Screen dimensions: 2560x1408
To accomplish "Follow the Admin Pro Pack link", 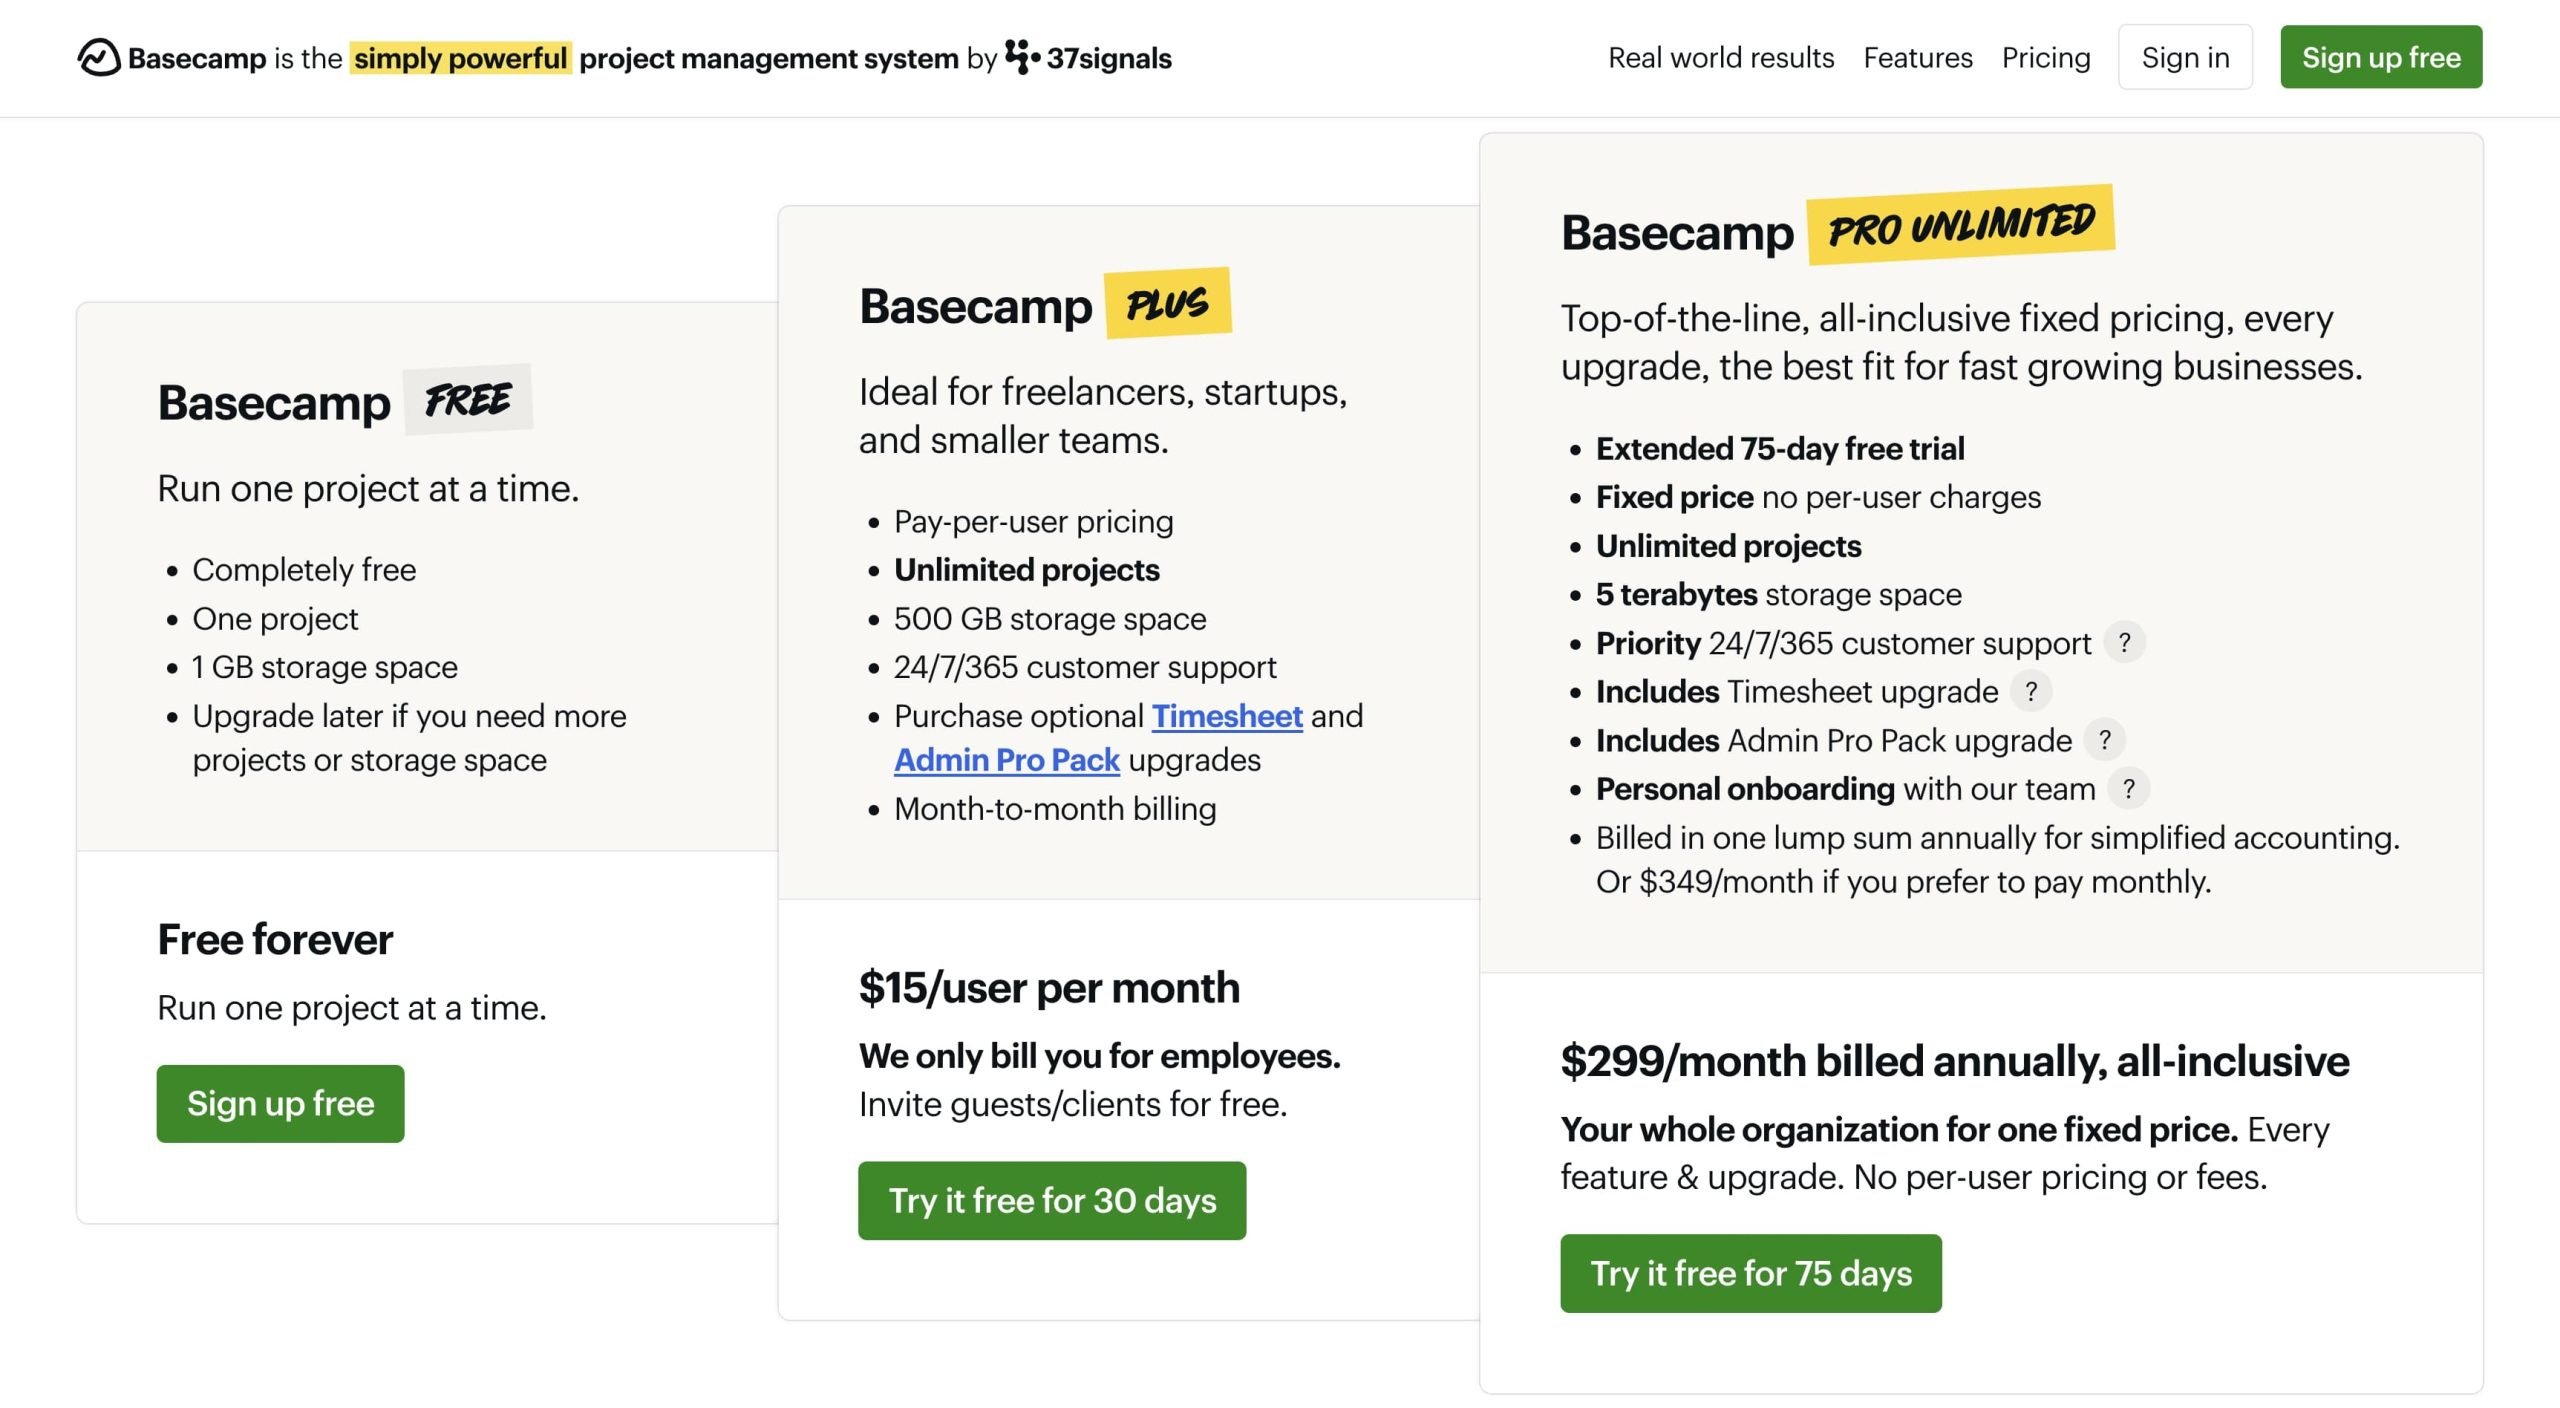I will pos(1007,760).
